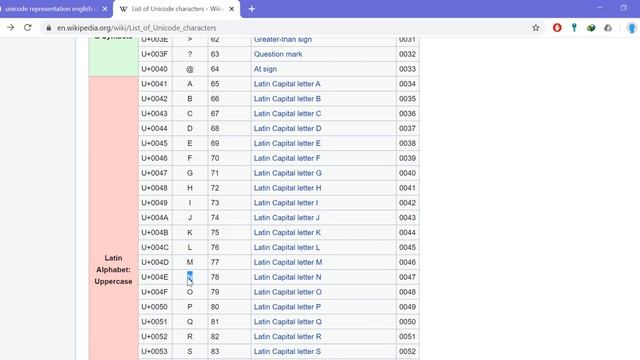Click the U+0041 code cell

point(155,84)
